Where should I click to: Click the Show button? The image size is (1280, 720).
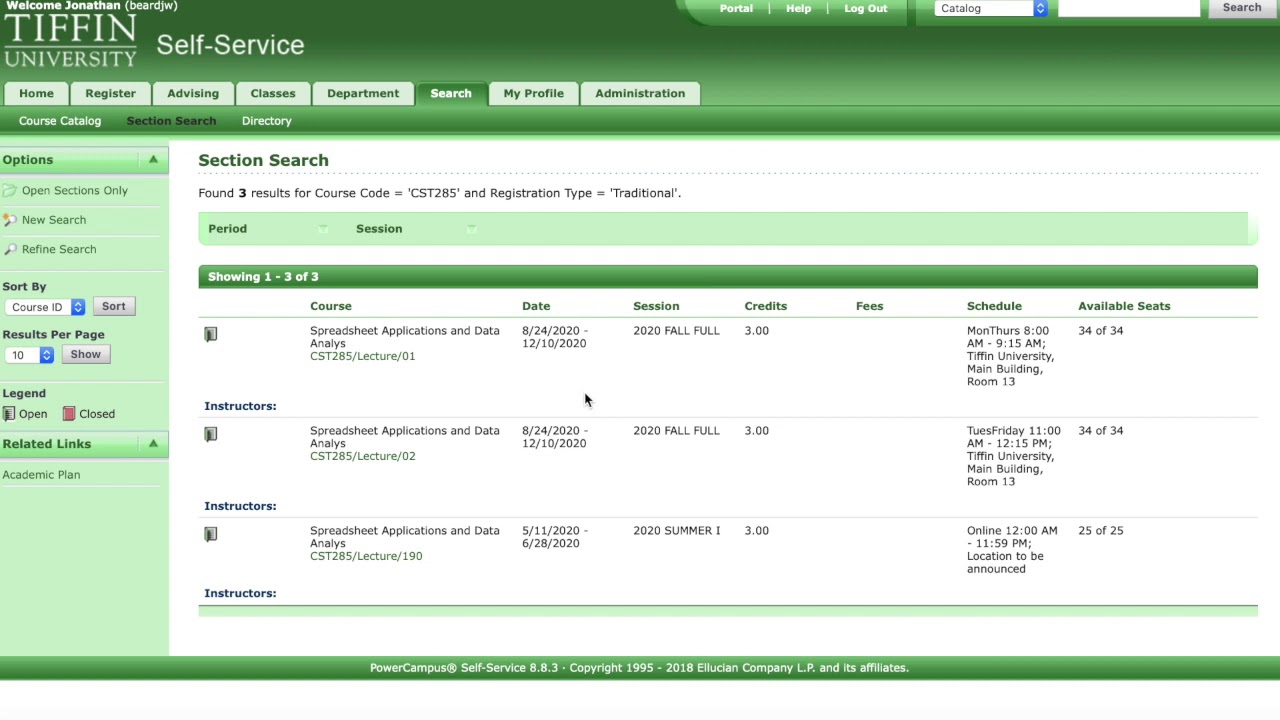(x=86, y=354)
